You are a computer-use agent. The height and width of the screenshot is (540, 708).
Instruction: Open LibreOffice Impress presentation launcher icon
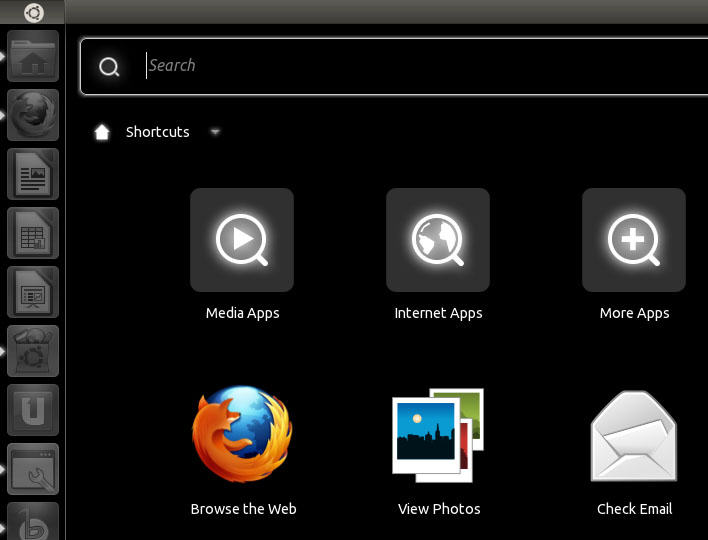click(x=33, y=292)
